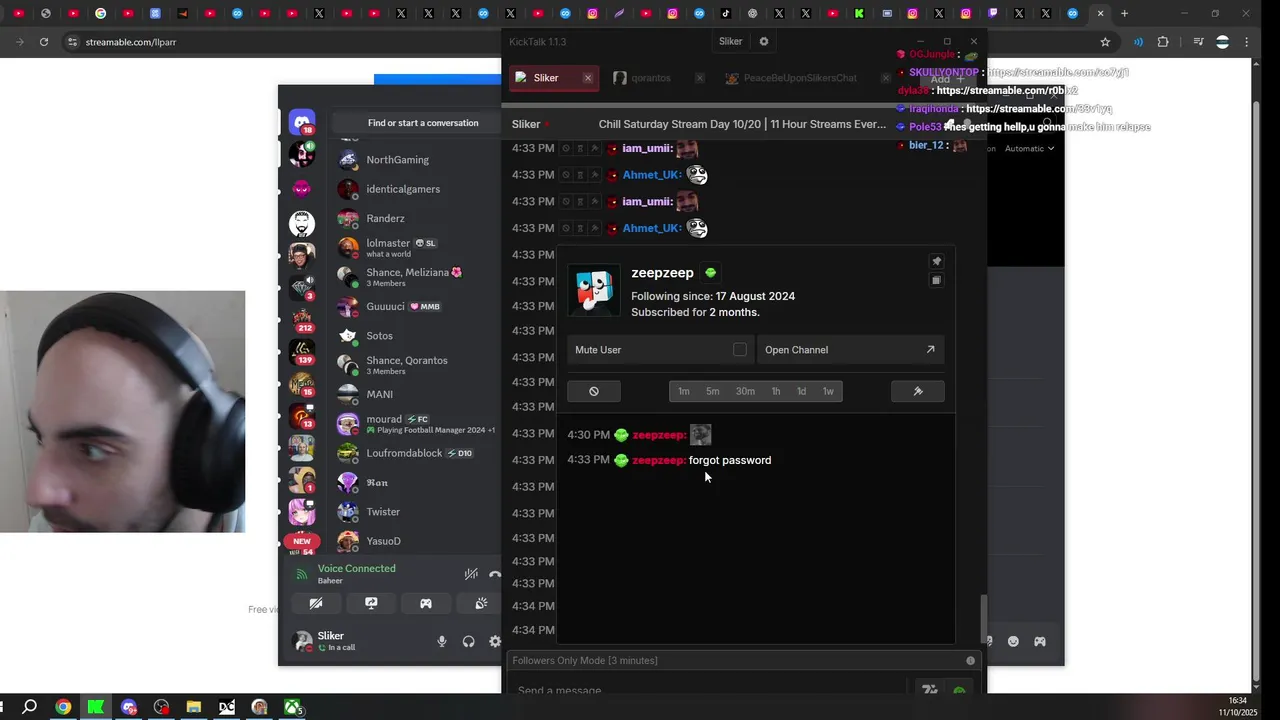Screen dimensions: 1280x720
Task: Open File Explorer in taskbar
Action: [x=194, y=707]
